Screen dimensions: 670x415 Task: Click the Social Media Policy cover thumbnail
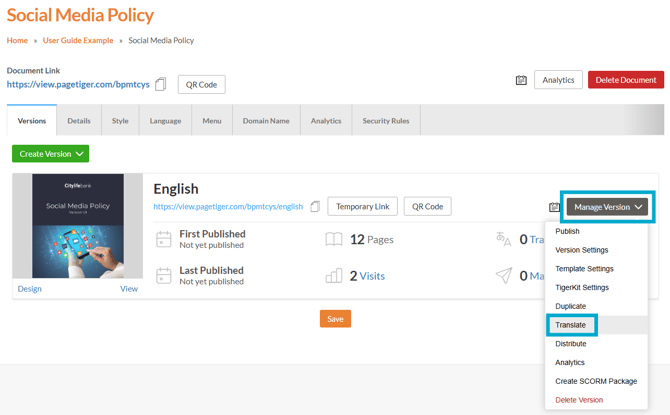coord(78,226)
